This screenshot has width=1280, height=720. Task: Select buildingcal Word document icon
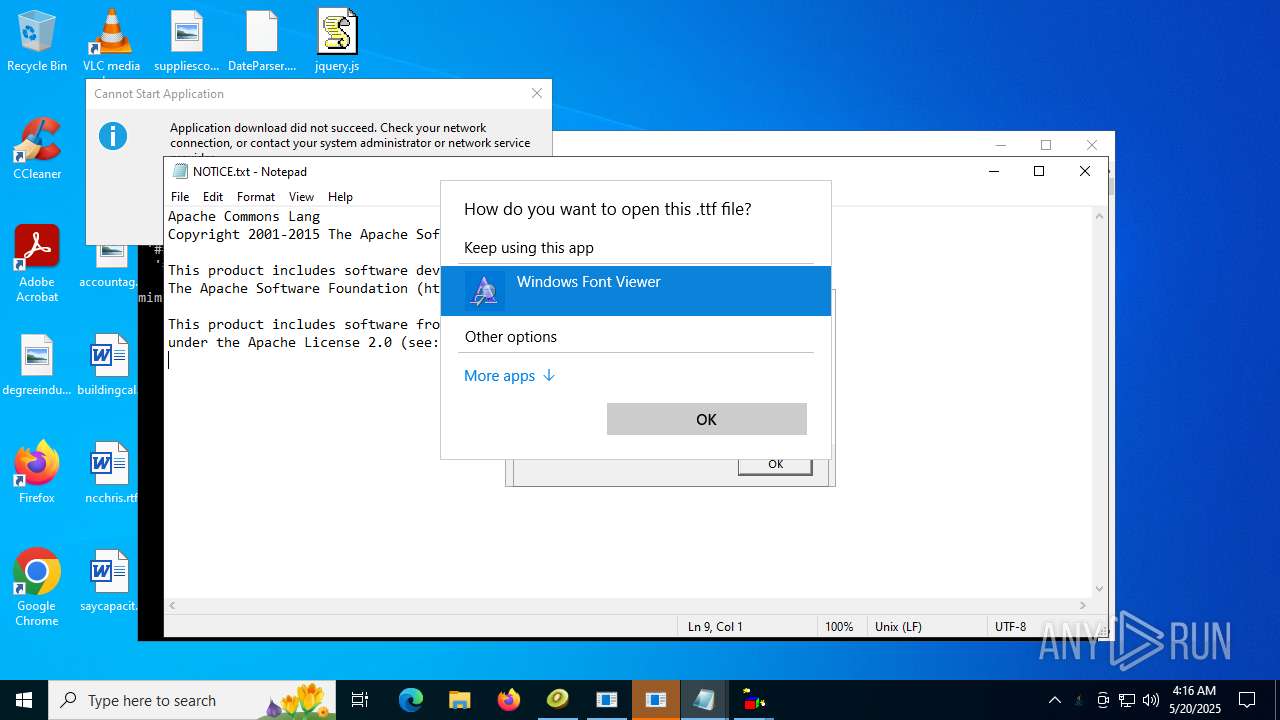pyautogui.click(x=109, y=365)
